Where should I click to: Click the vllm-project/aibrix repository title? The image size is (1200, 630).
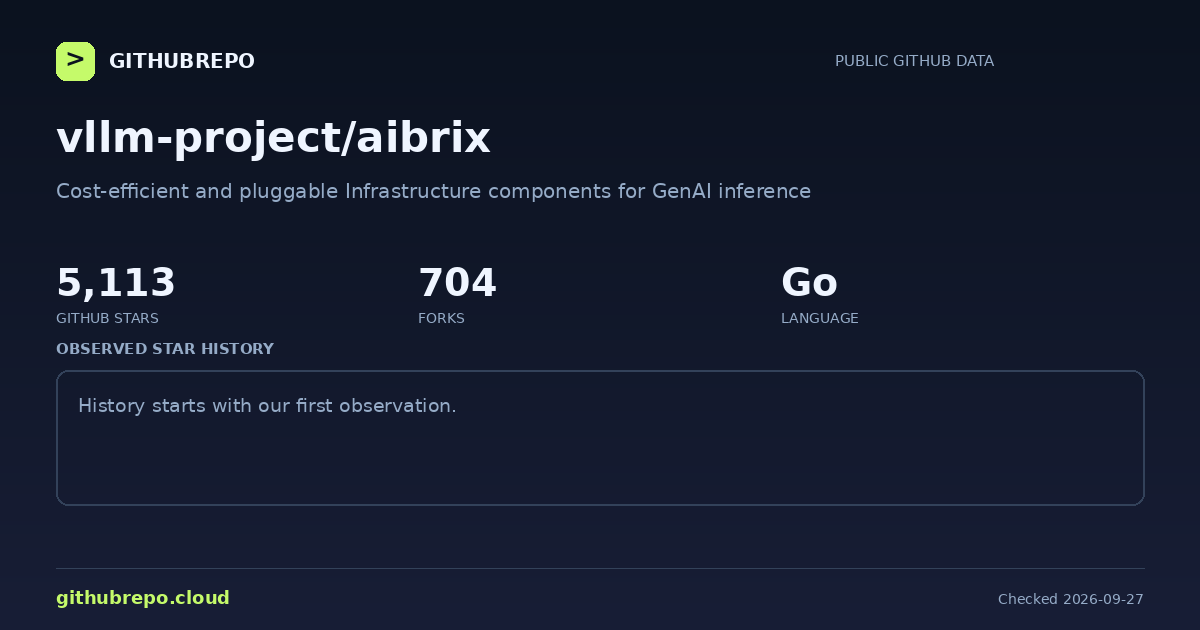coord(273,138)
